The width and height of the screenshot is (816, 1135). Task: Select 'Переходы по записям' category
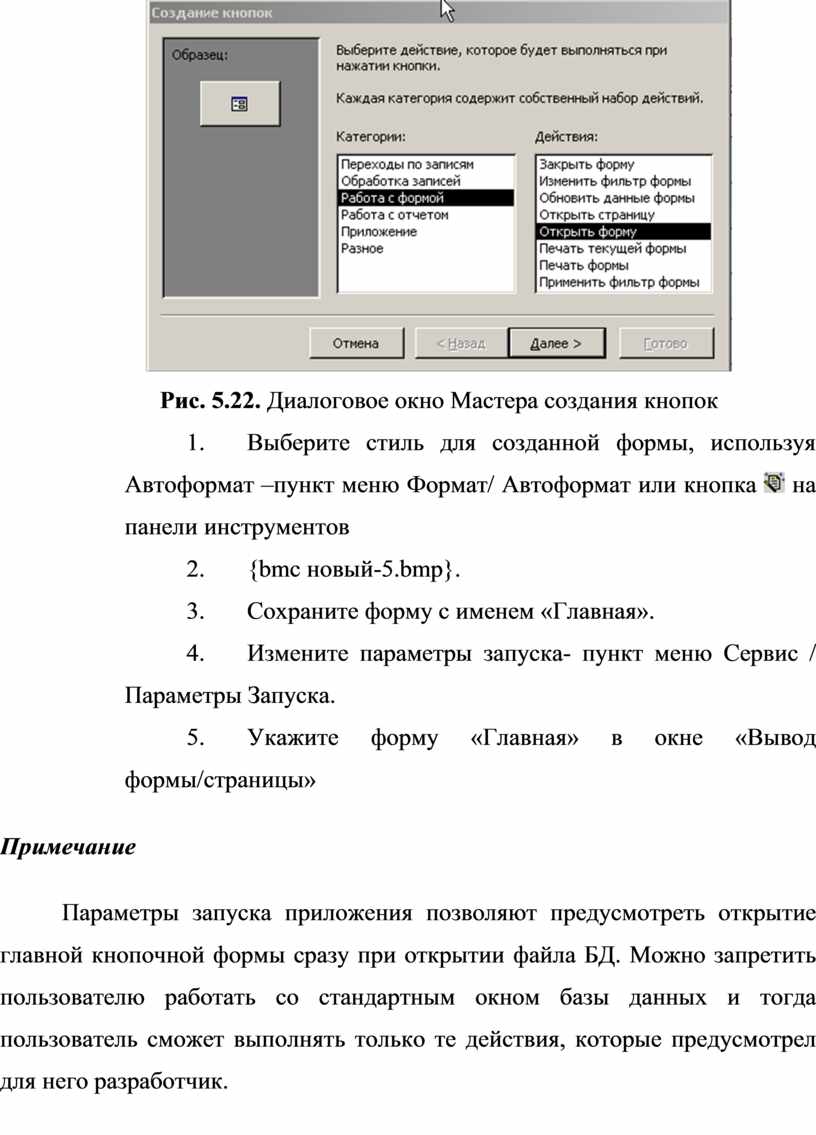pos(407,164)
